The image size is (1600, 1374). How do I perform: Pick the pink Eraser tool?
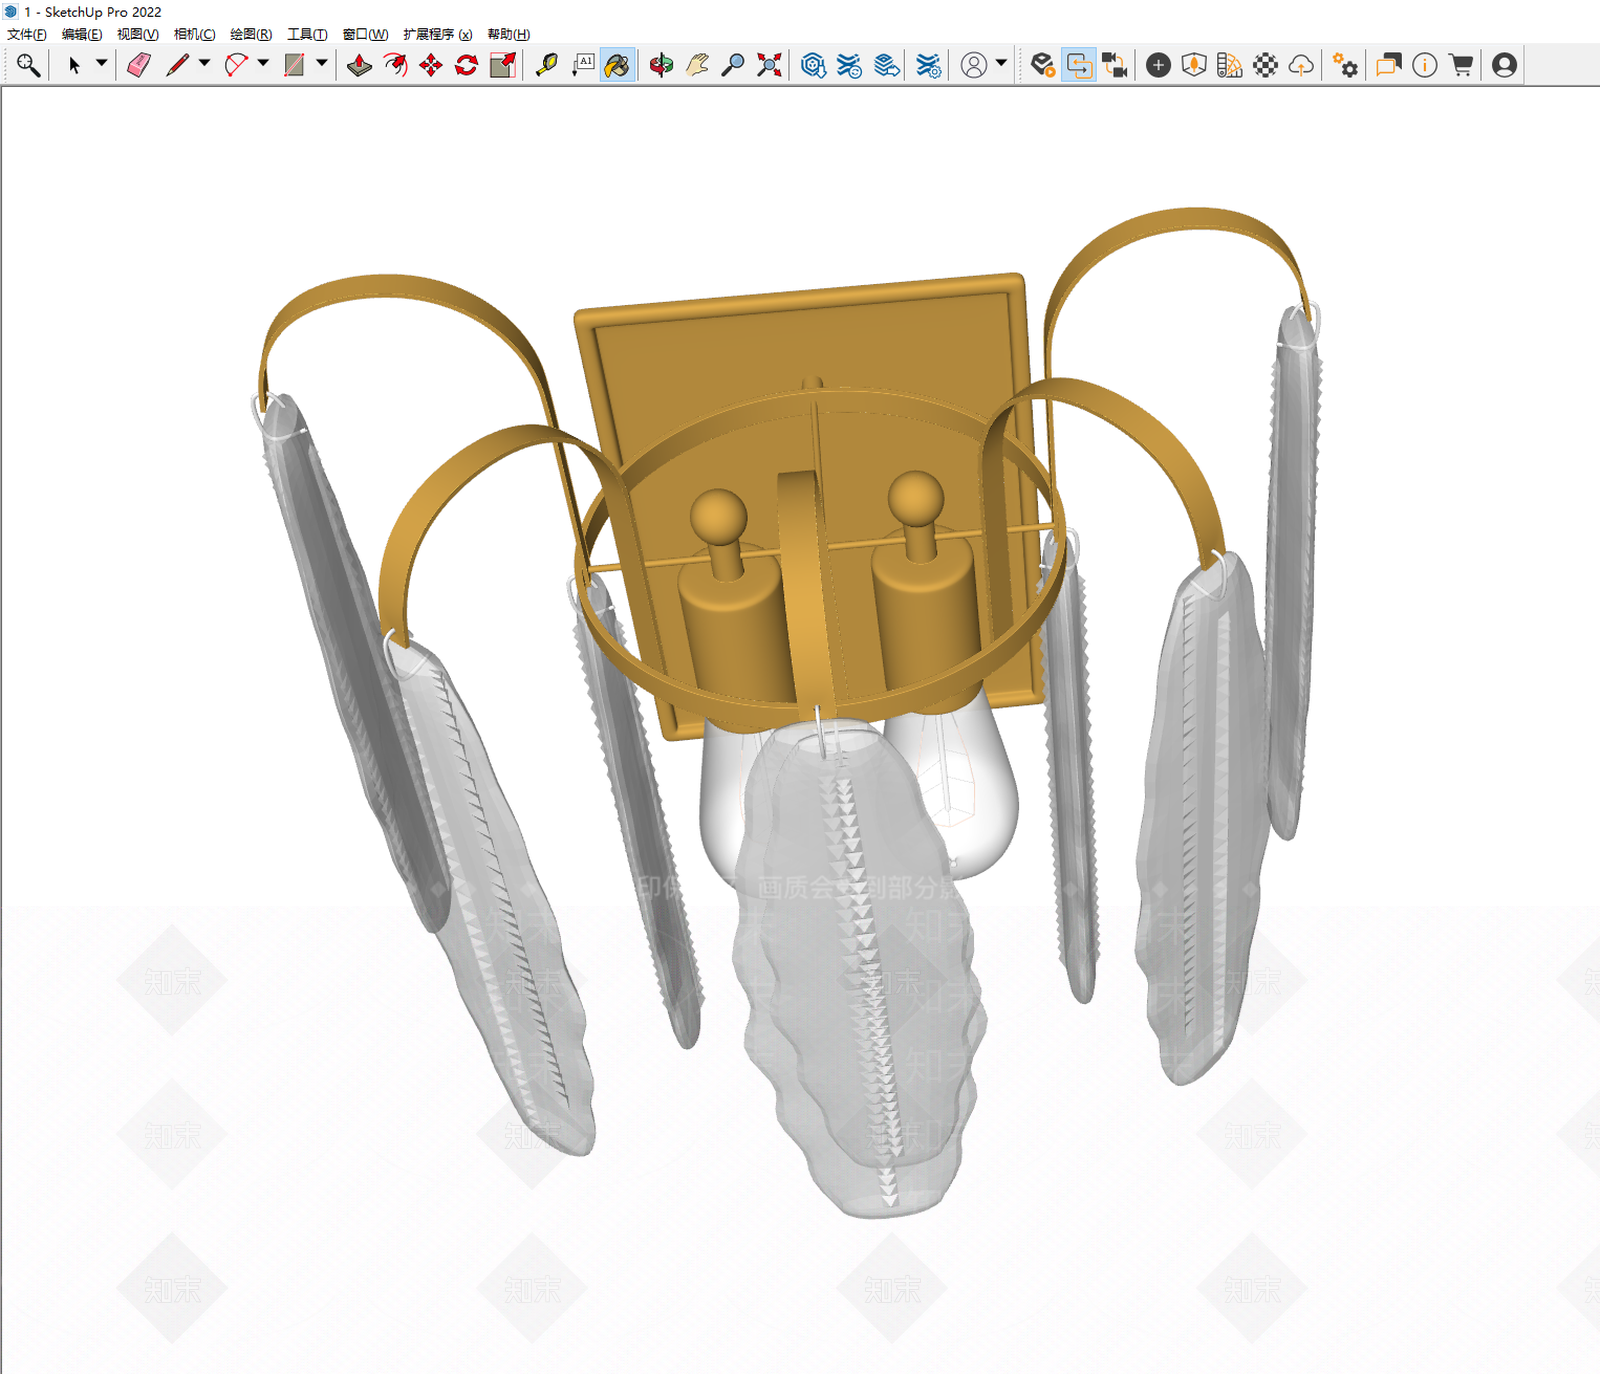tap(139, 65)
